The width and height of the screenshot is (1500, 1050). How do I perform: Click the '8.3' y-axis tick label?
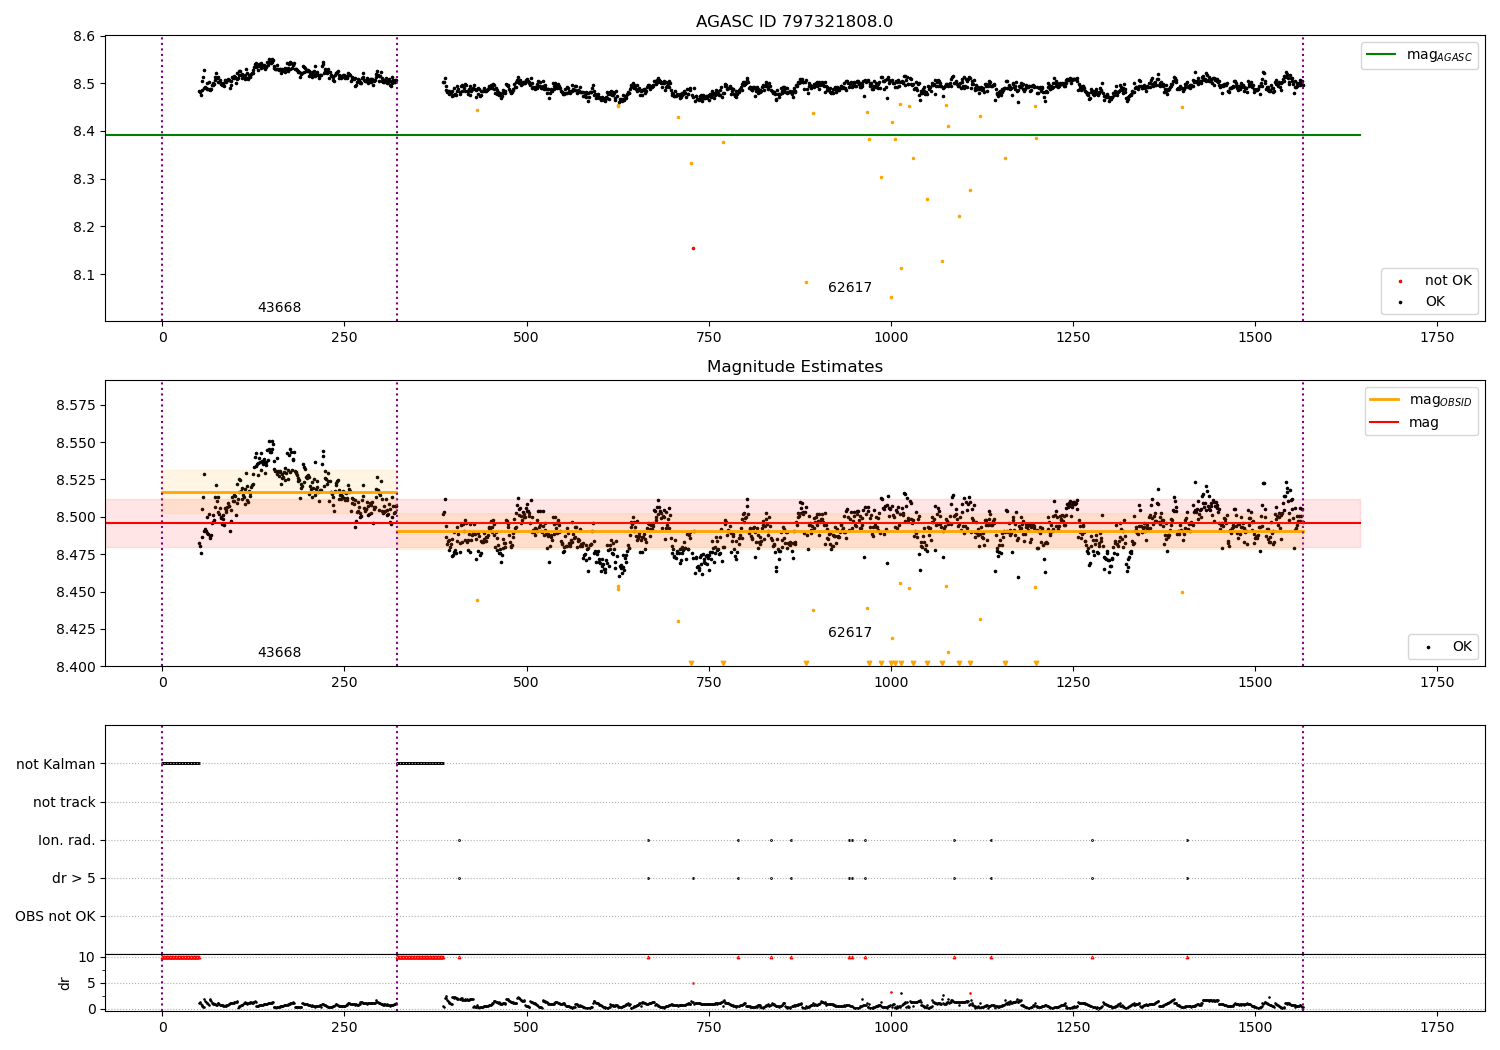(85, 179)
